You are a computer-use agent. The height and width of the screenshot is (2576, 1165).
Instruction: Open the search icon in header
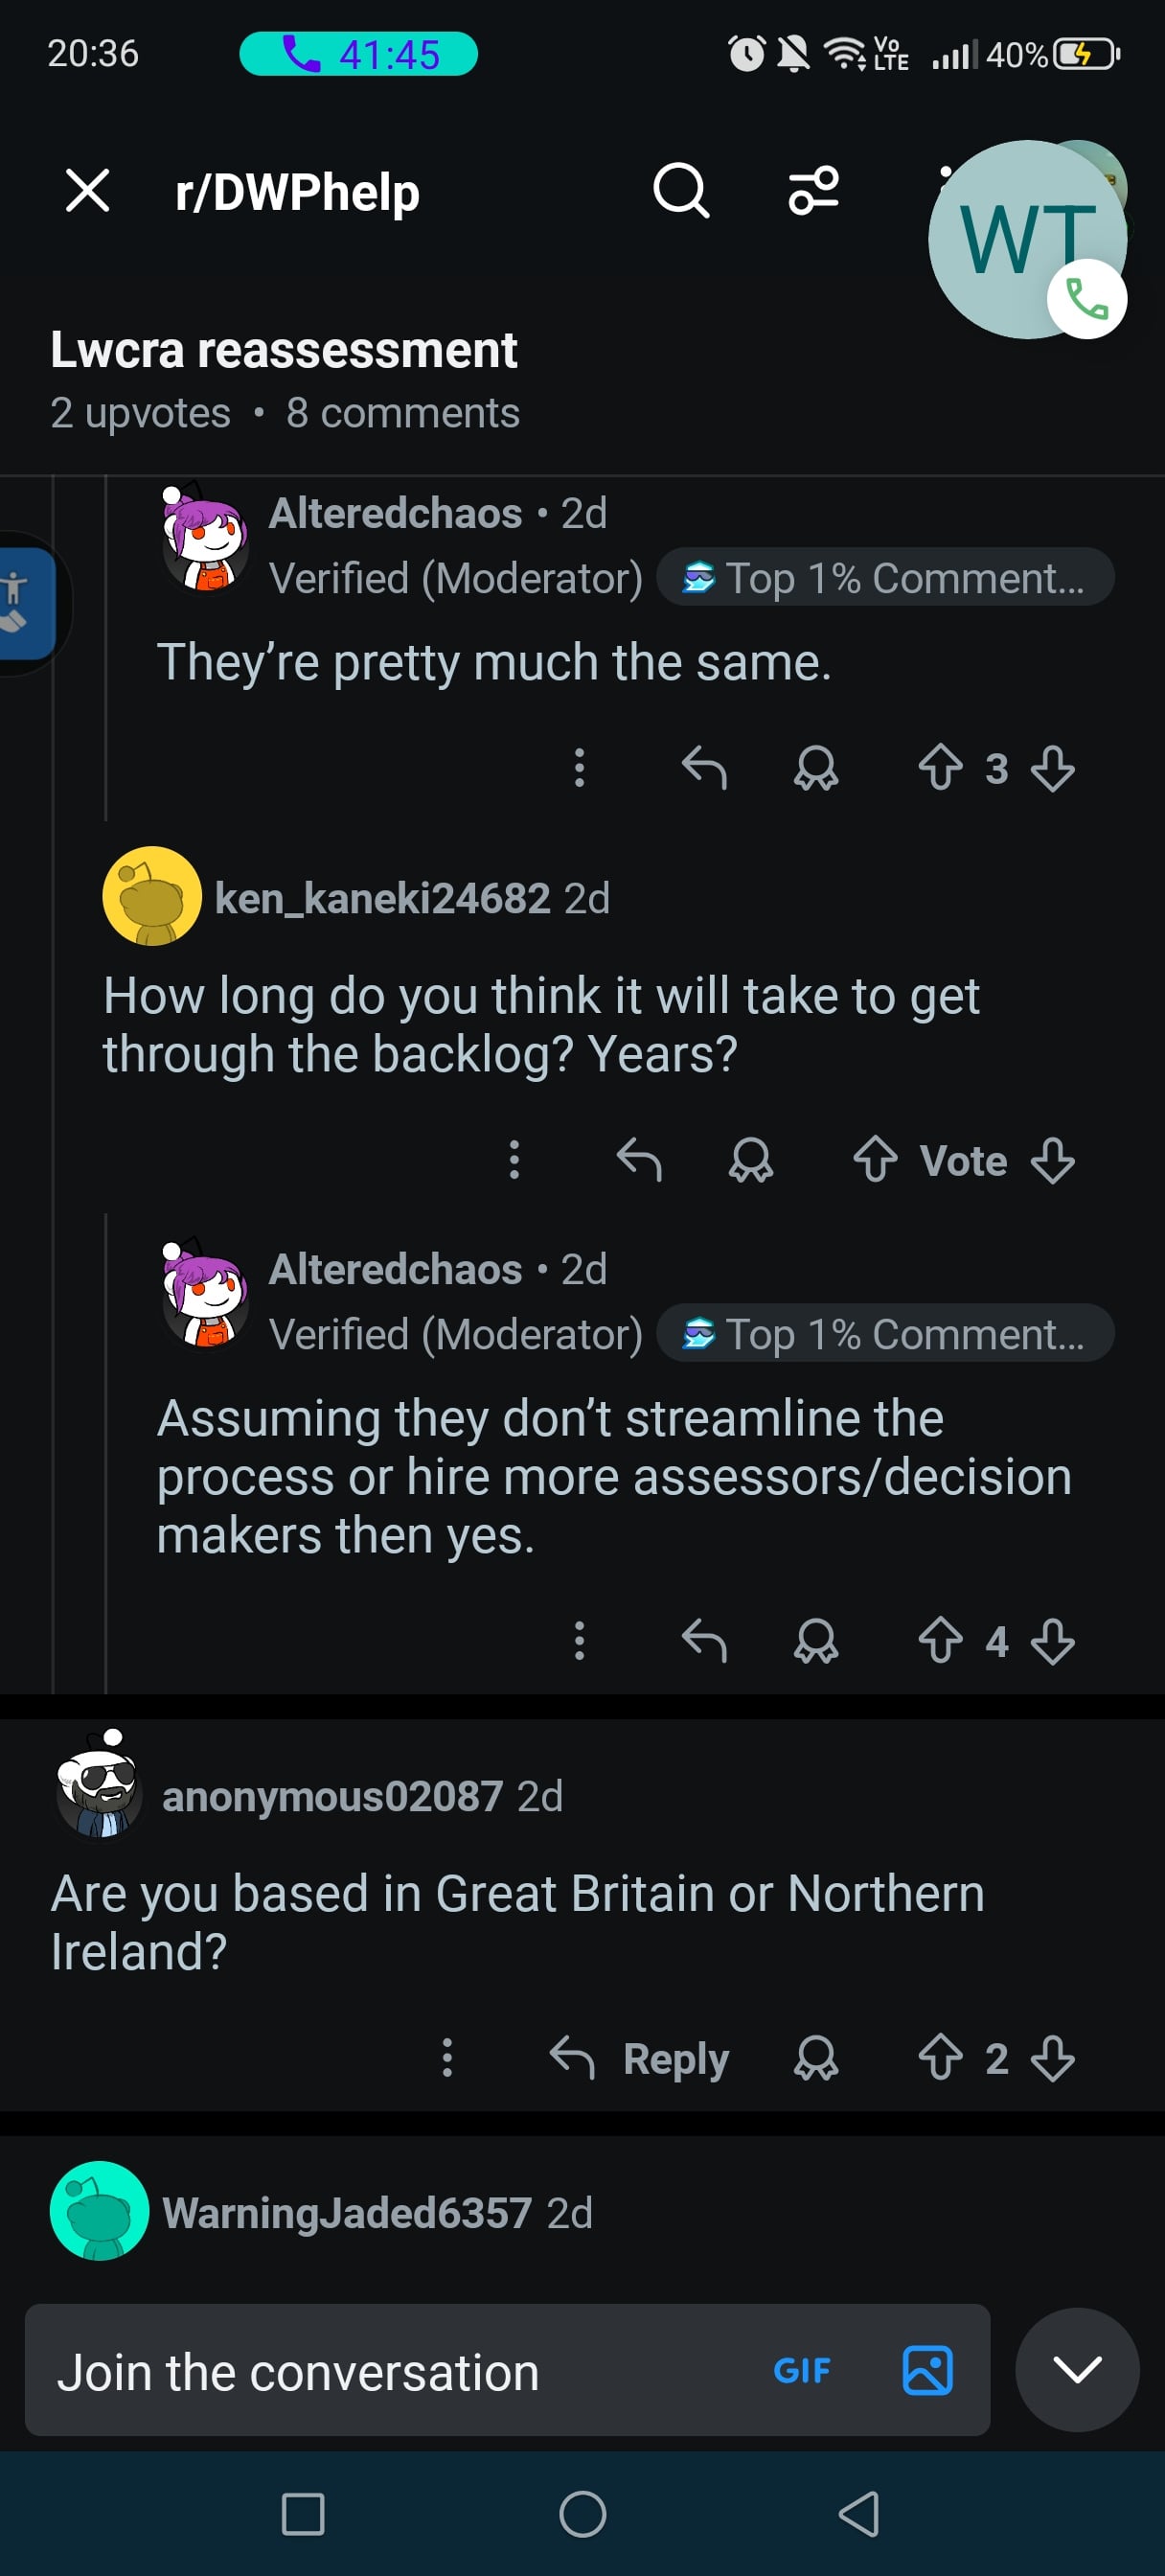click(x=681, y=190)
